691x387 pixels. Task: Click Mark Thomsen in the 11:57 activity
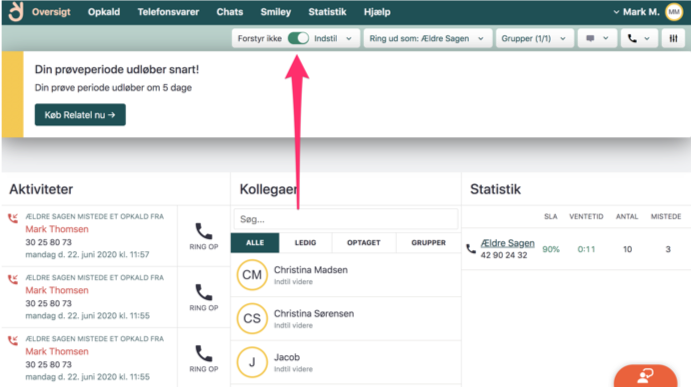pos(57,229)
